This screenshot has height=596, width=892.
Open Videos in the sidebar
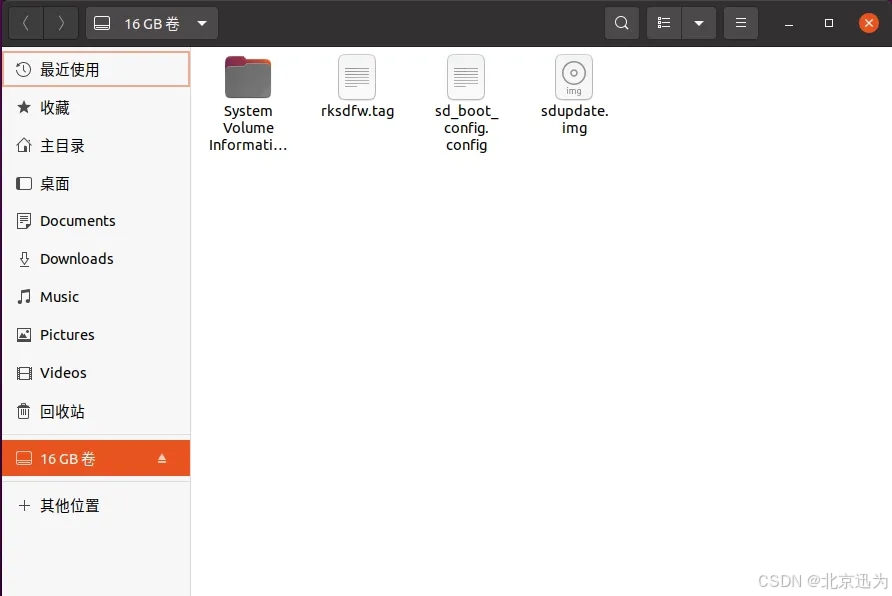[x=96, y=373]
